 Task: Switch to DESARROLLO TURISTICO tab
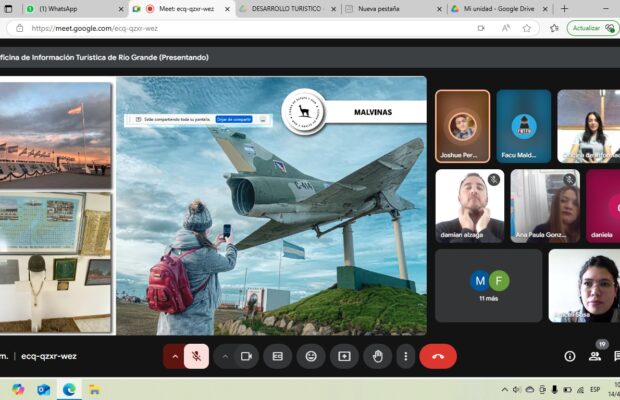286,9
